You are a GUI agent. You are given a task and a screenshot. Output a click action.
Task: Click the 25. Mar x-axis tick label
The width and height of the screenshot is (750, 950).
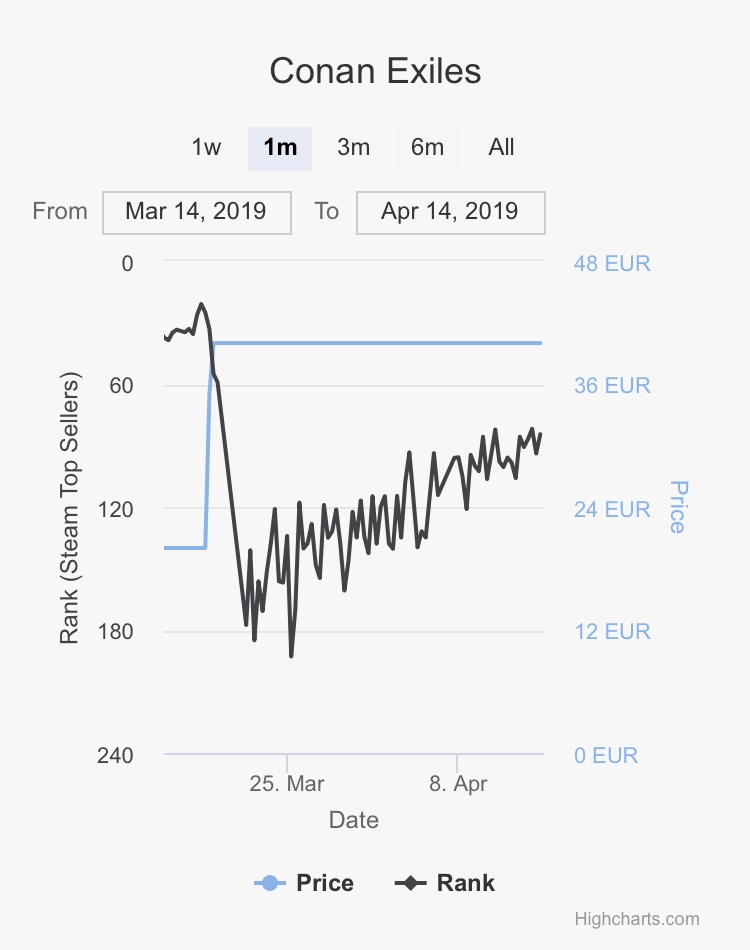coord(287,783)
